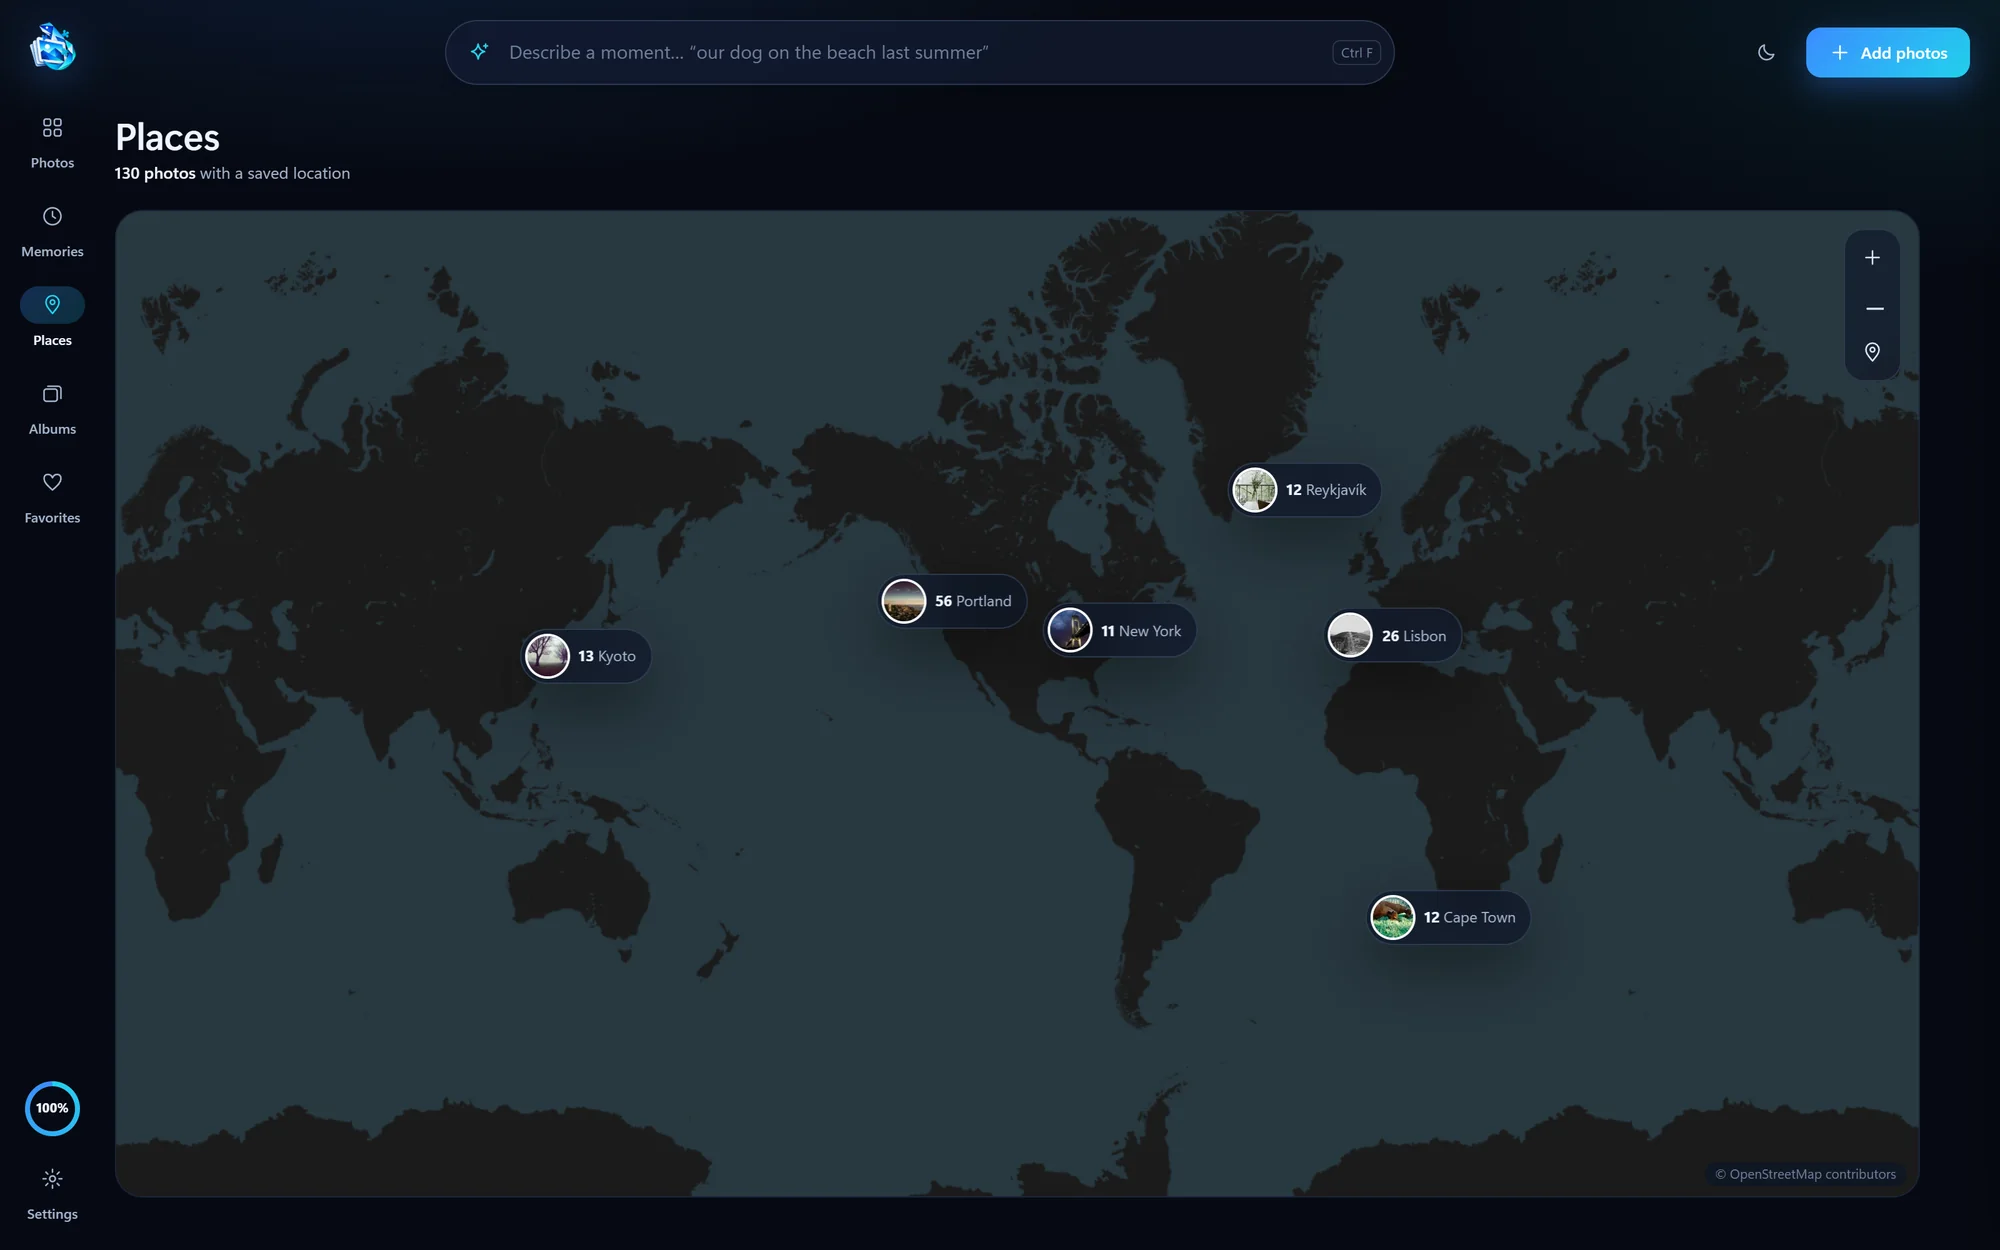This screenshot has height=1250, width=2000.
Task: Toggle dark mode moon icon
Action: (x=1766, y=53)
